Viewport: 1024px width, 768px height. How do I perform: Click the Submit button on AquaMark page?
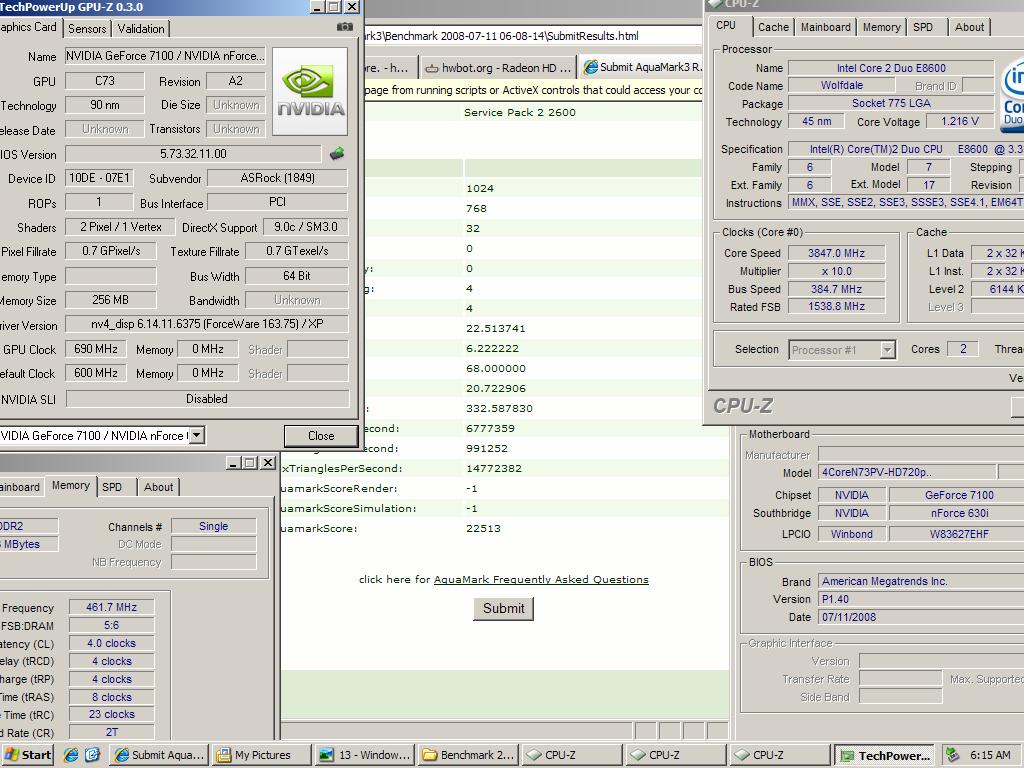[x=504, y=609]
